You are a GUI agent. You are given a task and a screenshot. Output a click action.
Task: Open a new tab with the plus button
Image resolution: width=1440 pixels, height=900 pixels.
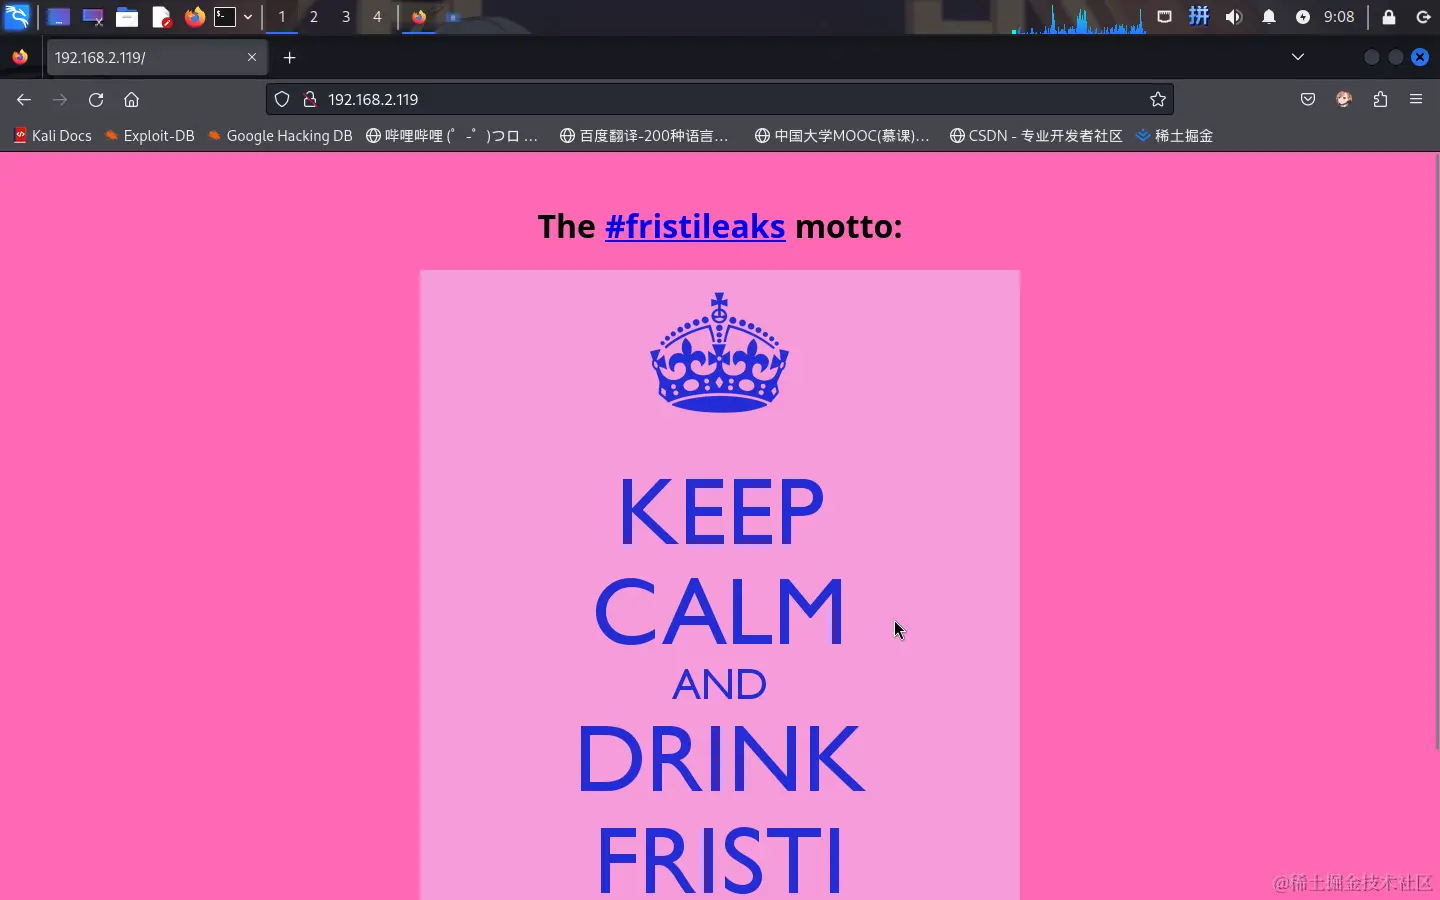click(290, 58)
